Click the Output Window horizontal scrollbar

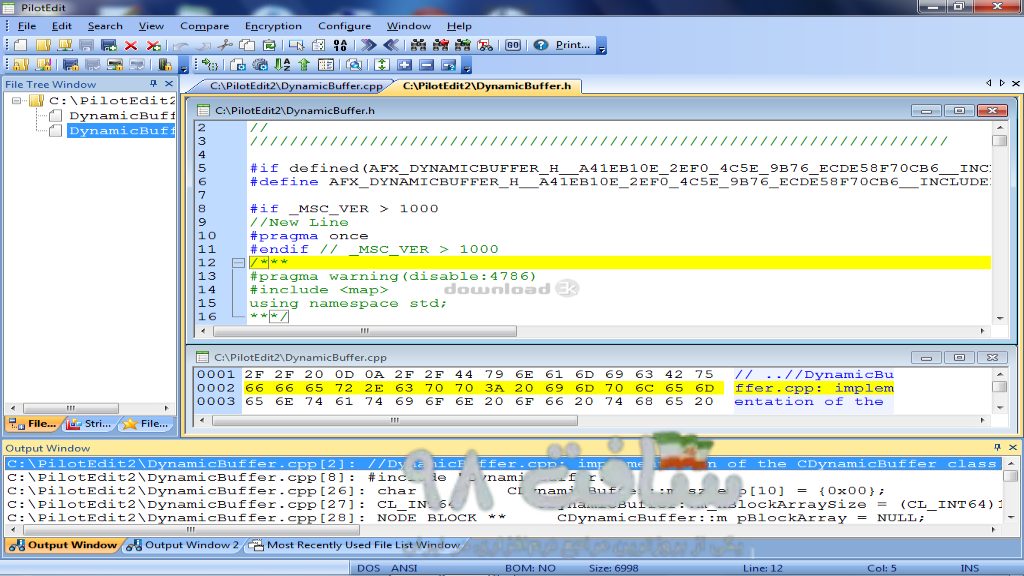click(509, 530)
